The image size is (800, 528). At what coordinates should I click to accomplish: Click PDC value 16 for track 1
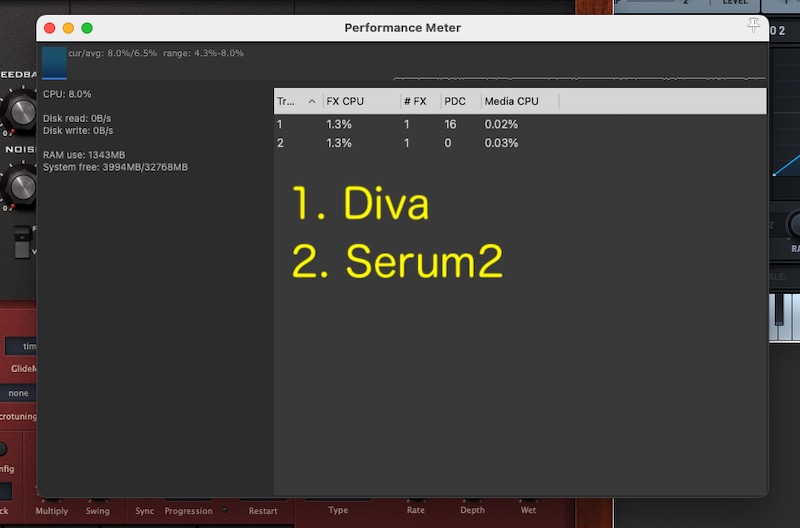(x=450, y=124)
